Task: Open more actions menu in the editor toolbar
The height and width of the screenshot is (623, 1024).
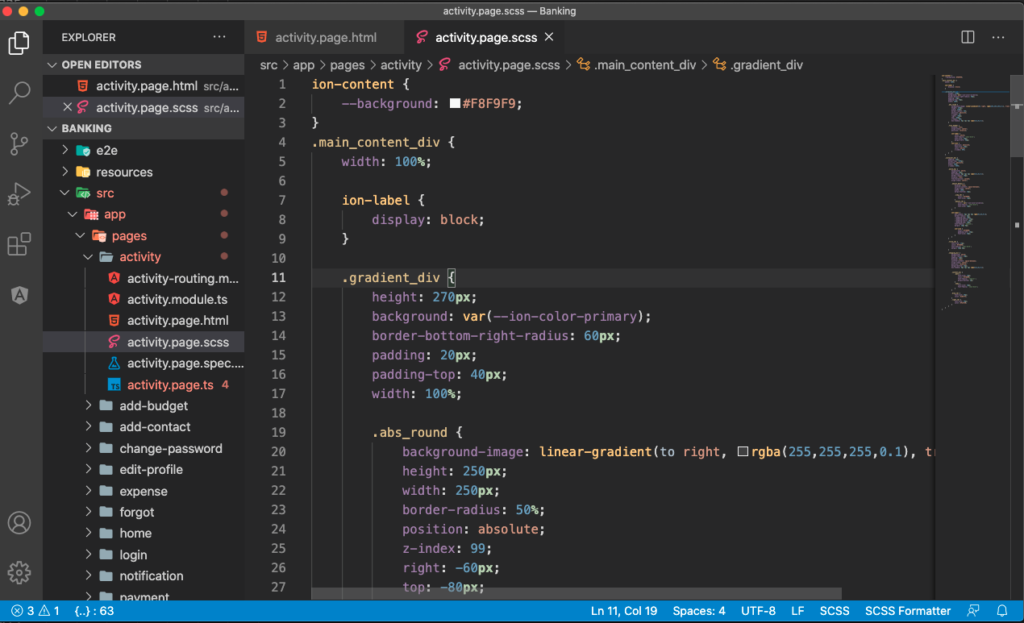Action: pyautogui.click(x=997, y=37)
